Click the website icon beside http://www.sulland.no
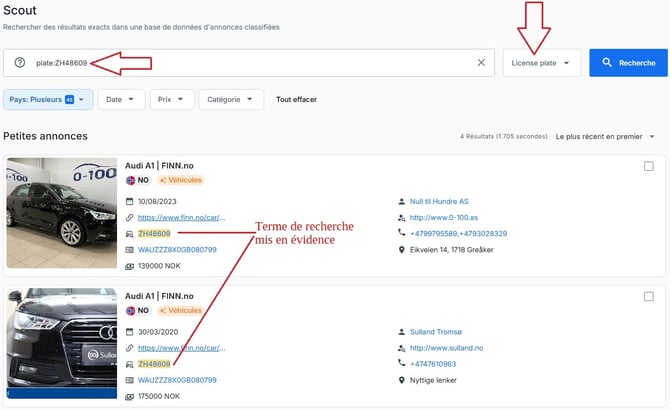This screenshot has height=410, width=670. click(402, 348)
